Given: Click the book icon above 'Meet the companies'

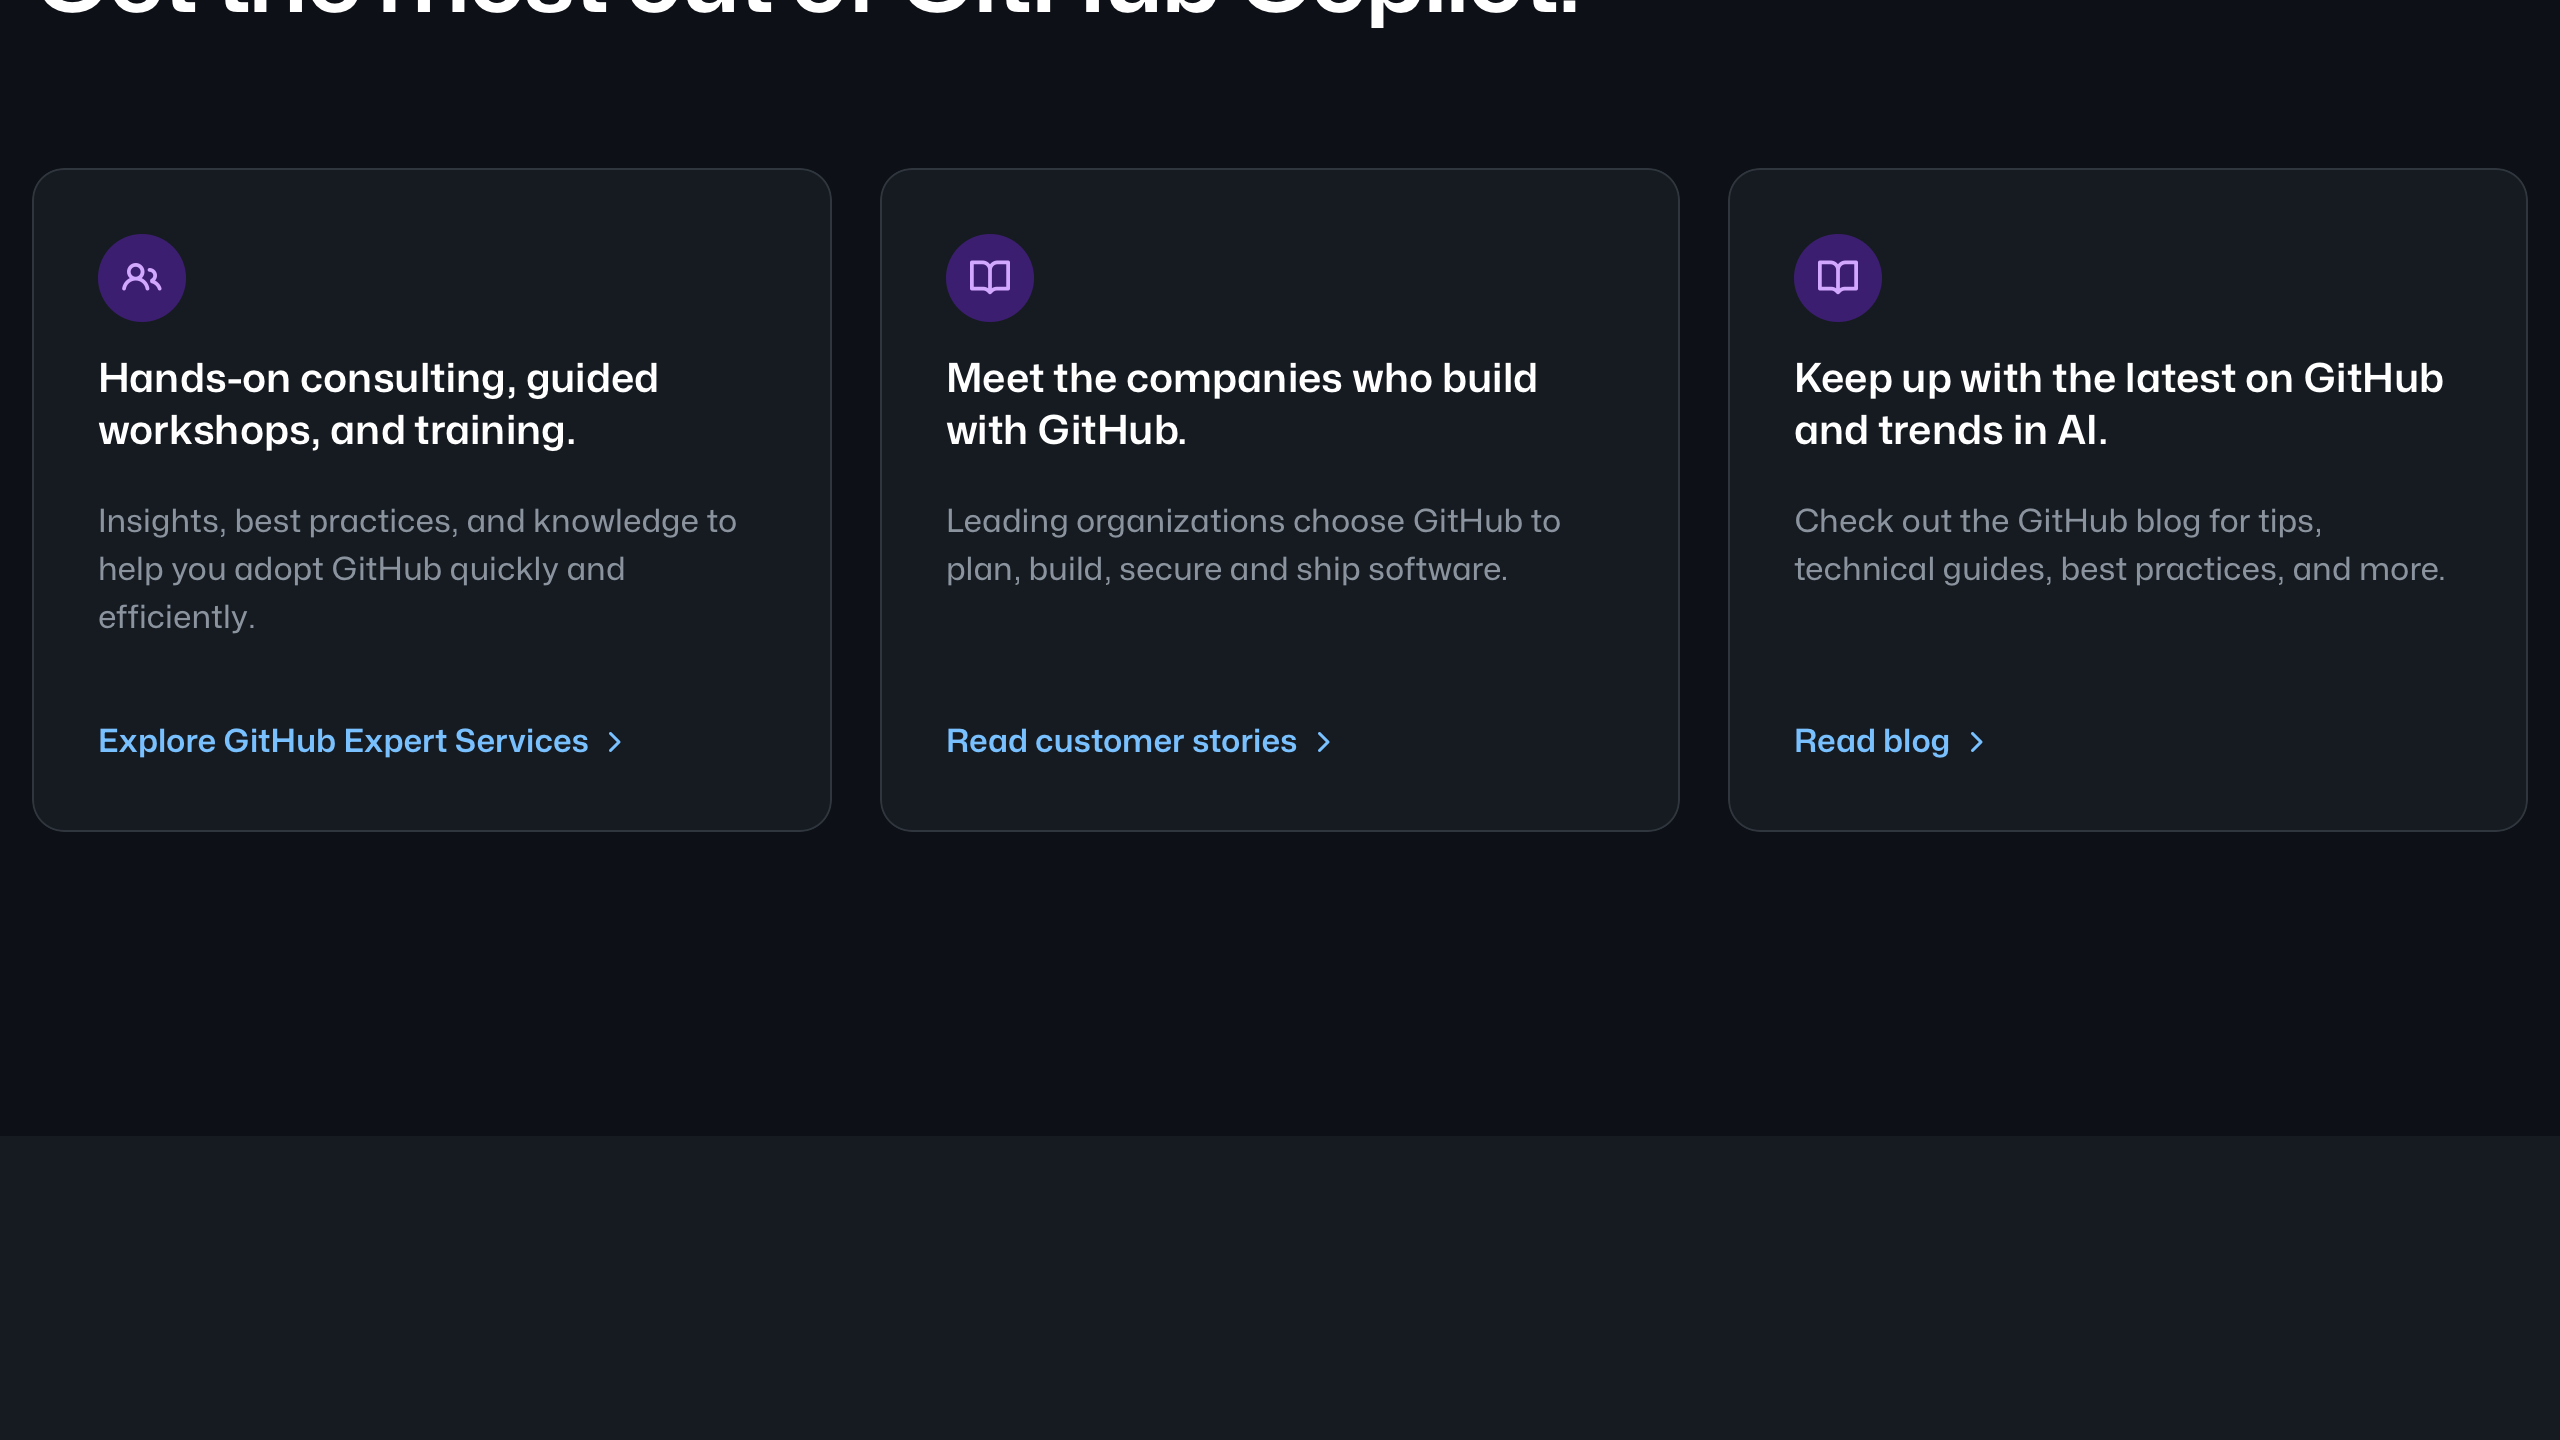Looking at the screenshot, I should 990,278.
